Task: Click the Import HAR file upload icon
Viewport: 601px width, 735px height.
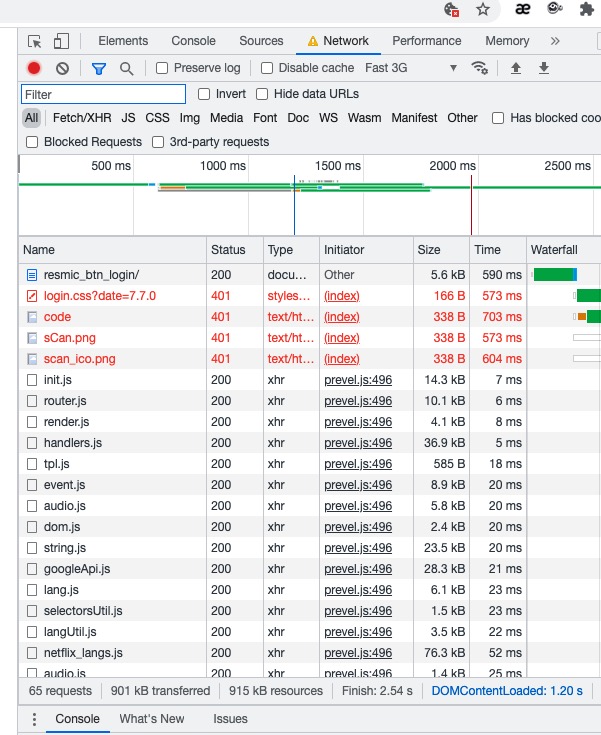Action: [x=516, y=68]
